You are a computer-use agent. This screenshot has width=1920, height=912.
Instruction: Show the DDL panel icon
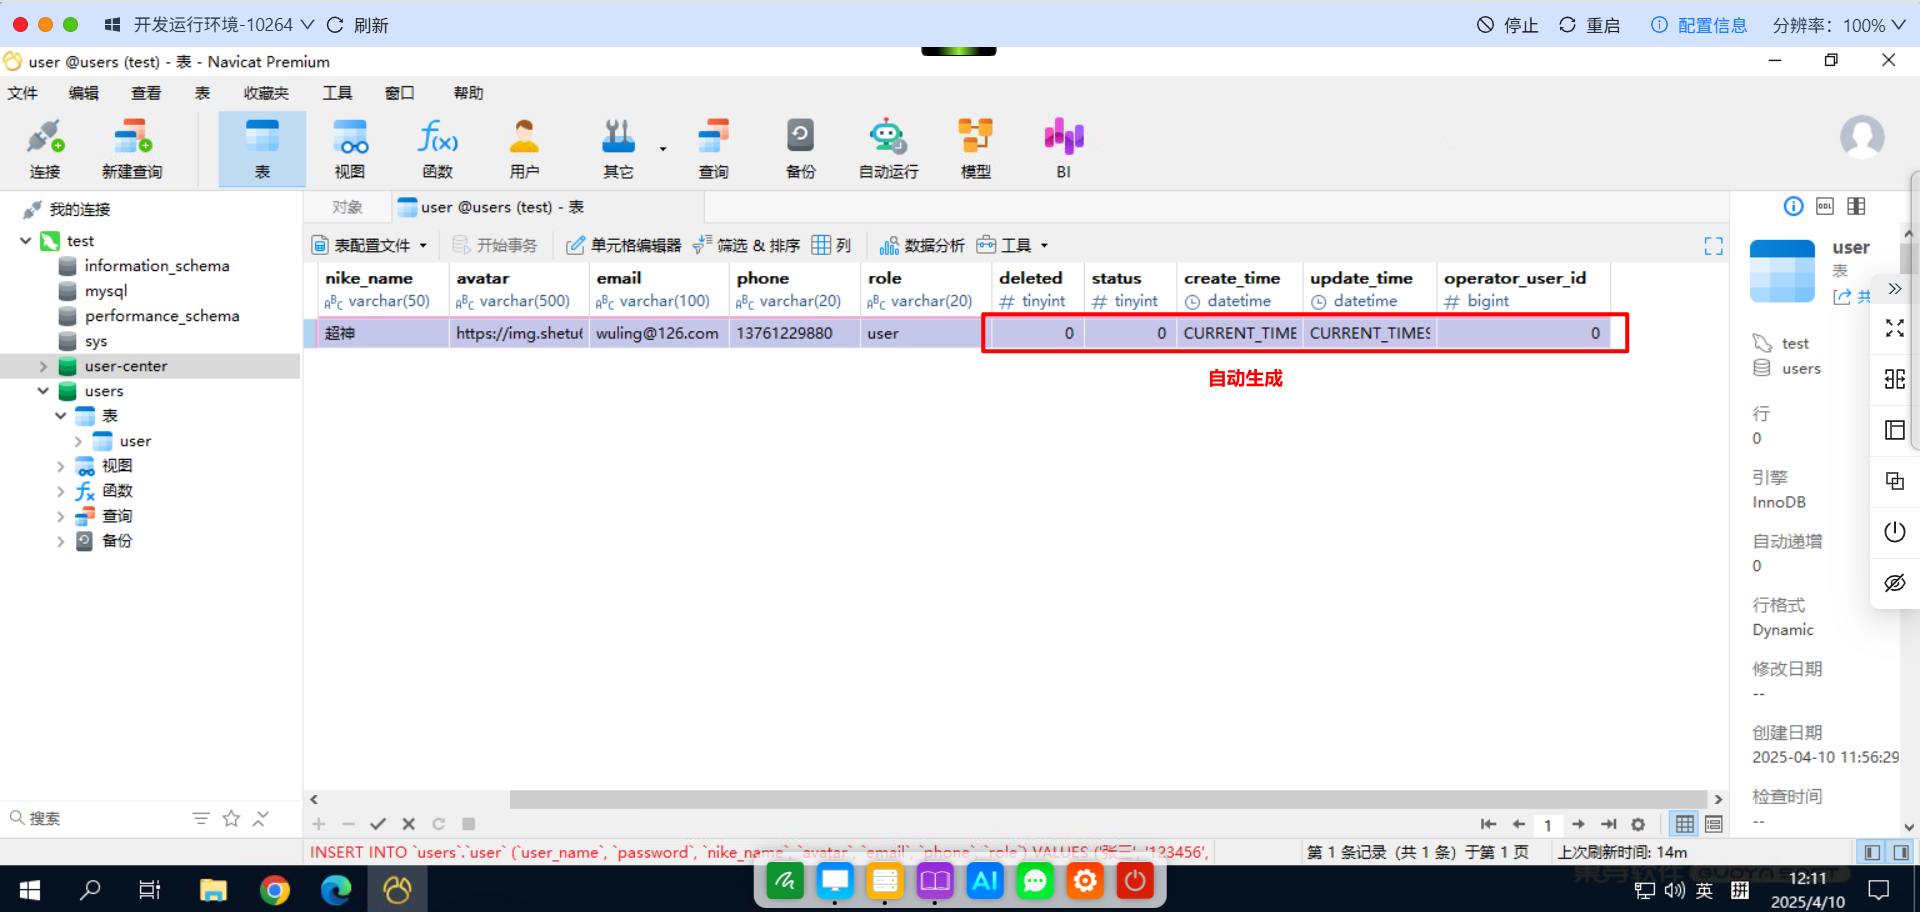point(1825,206)
